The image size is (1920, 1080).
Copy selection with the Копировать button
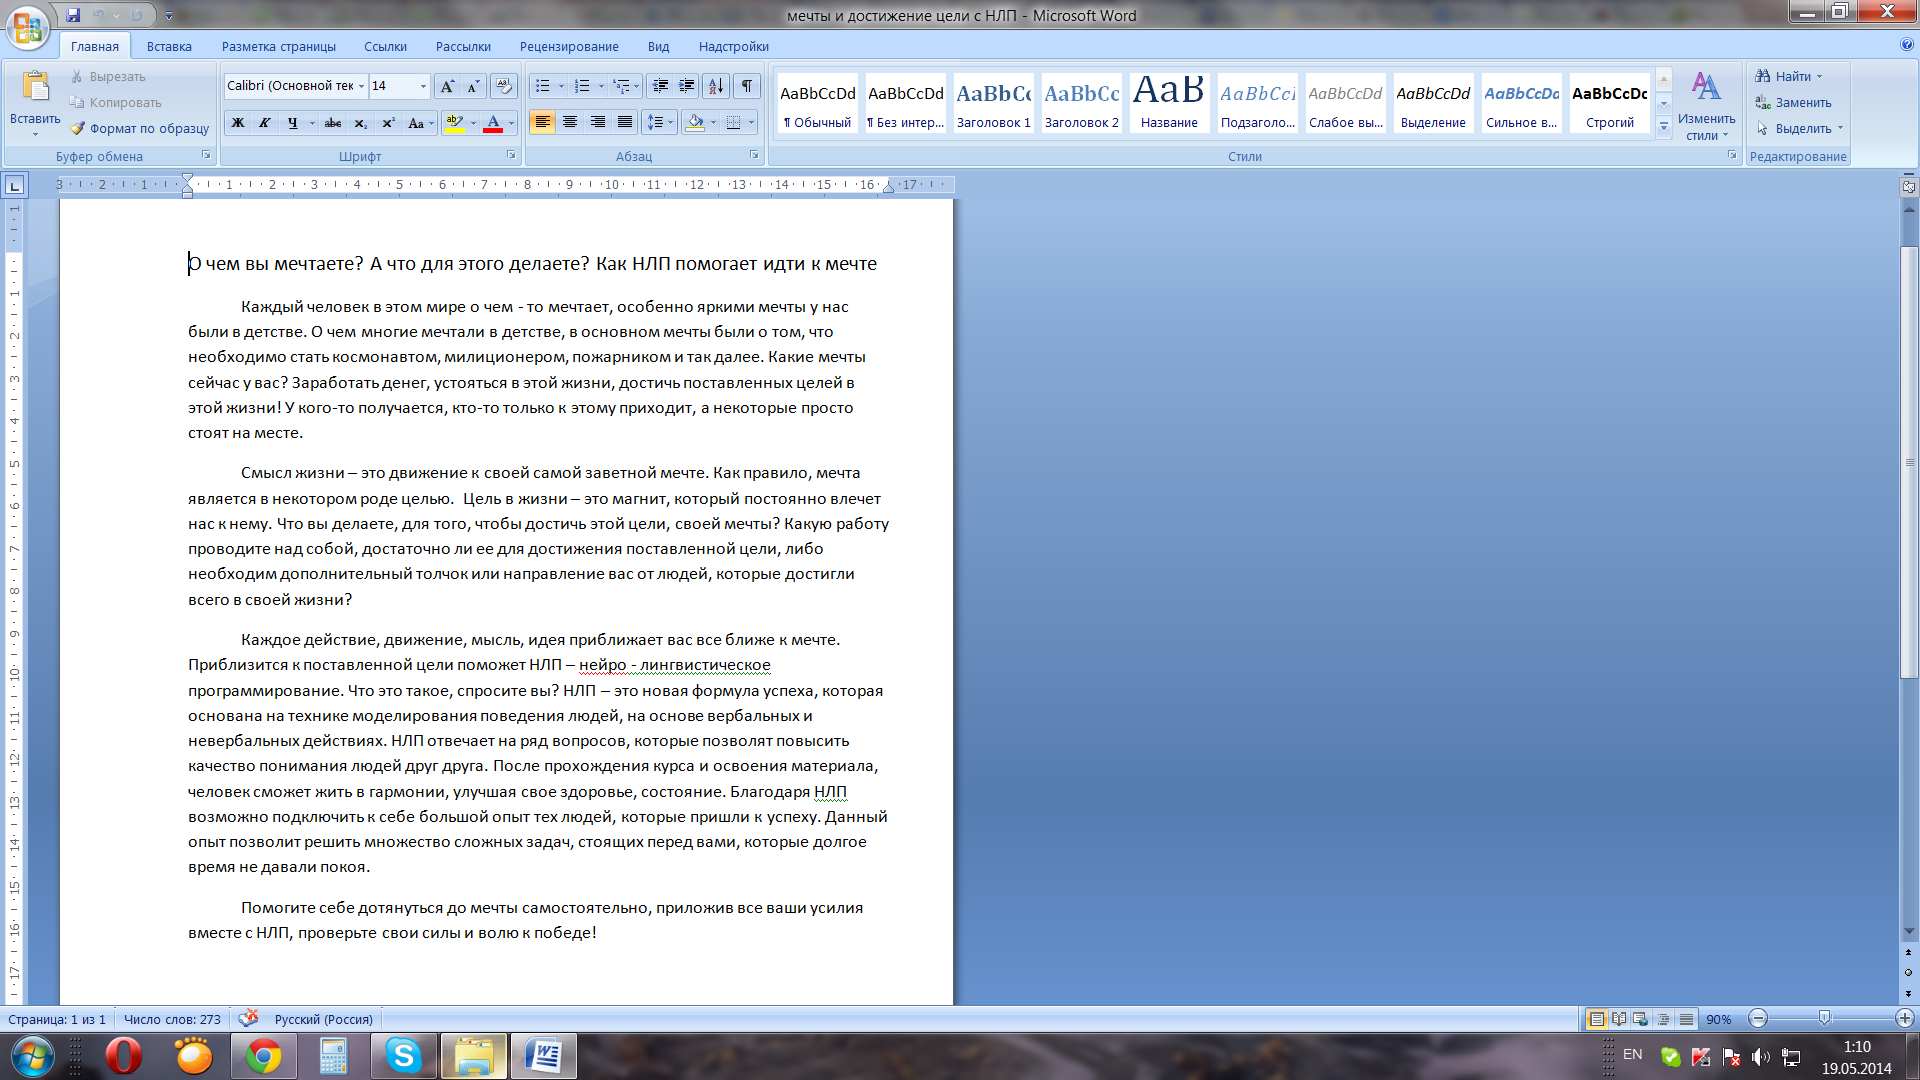(115, 102)
